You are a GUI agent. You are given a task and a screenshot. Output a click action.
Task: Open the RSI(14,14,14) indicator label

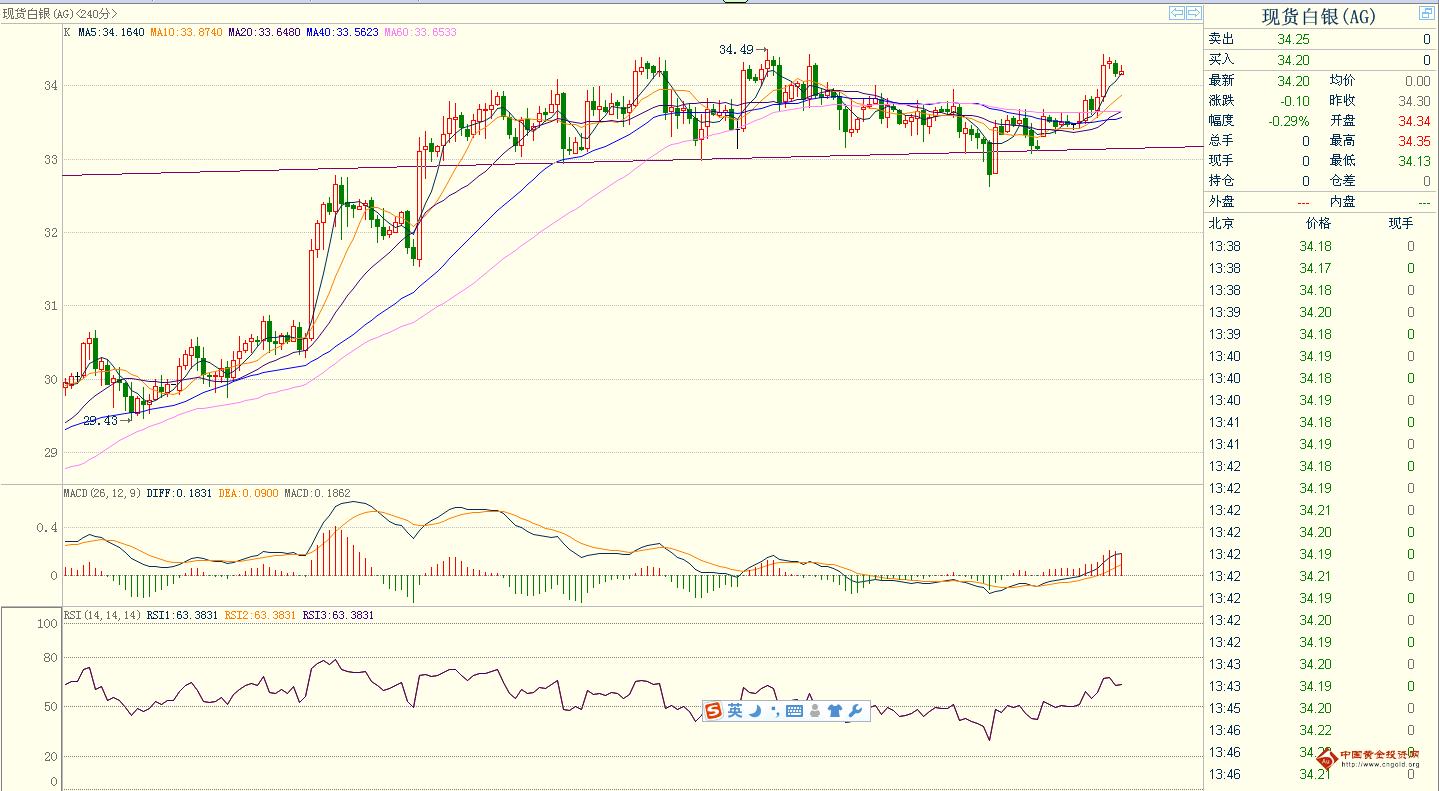click(x=102, y=615)
